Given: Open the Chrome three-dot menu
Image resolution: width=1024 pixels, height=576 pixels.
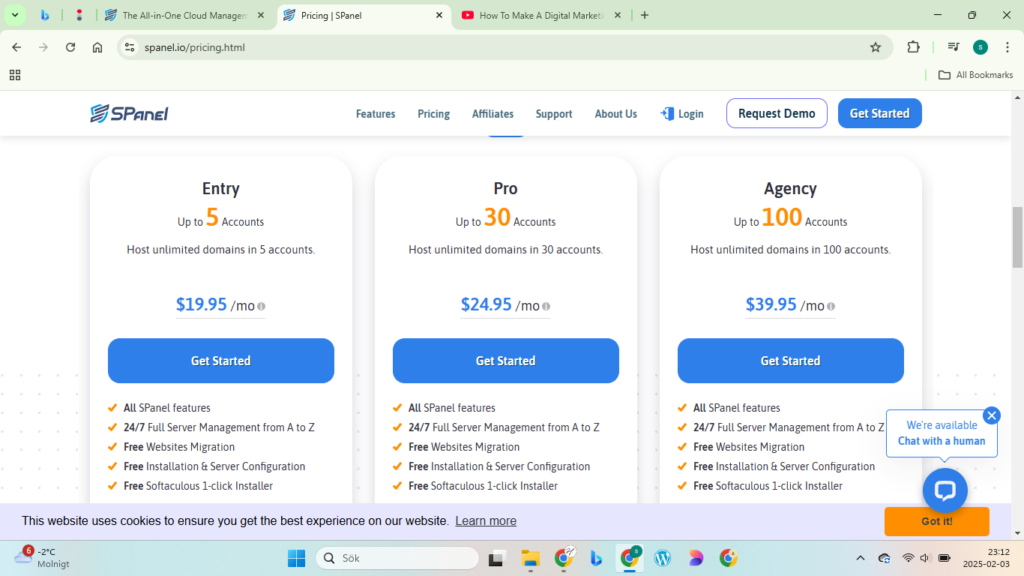Looking at the screenshot, I should [x=1008, y=47].
